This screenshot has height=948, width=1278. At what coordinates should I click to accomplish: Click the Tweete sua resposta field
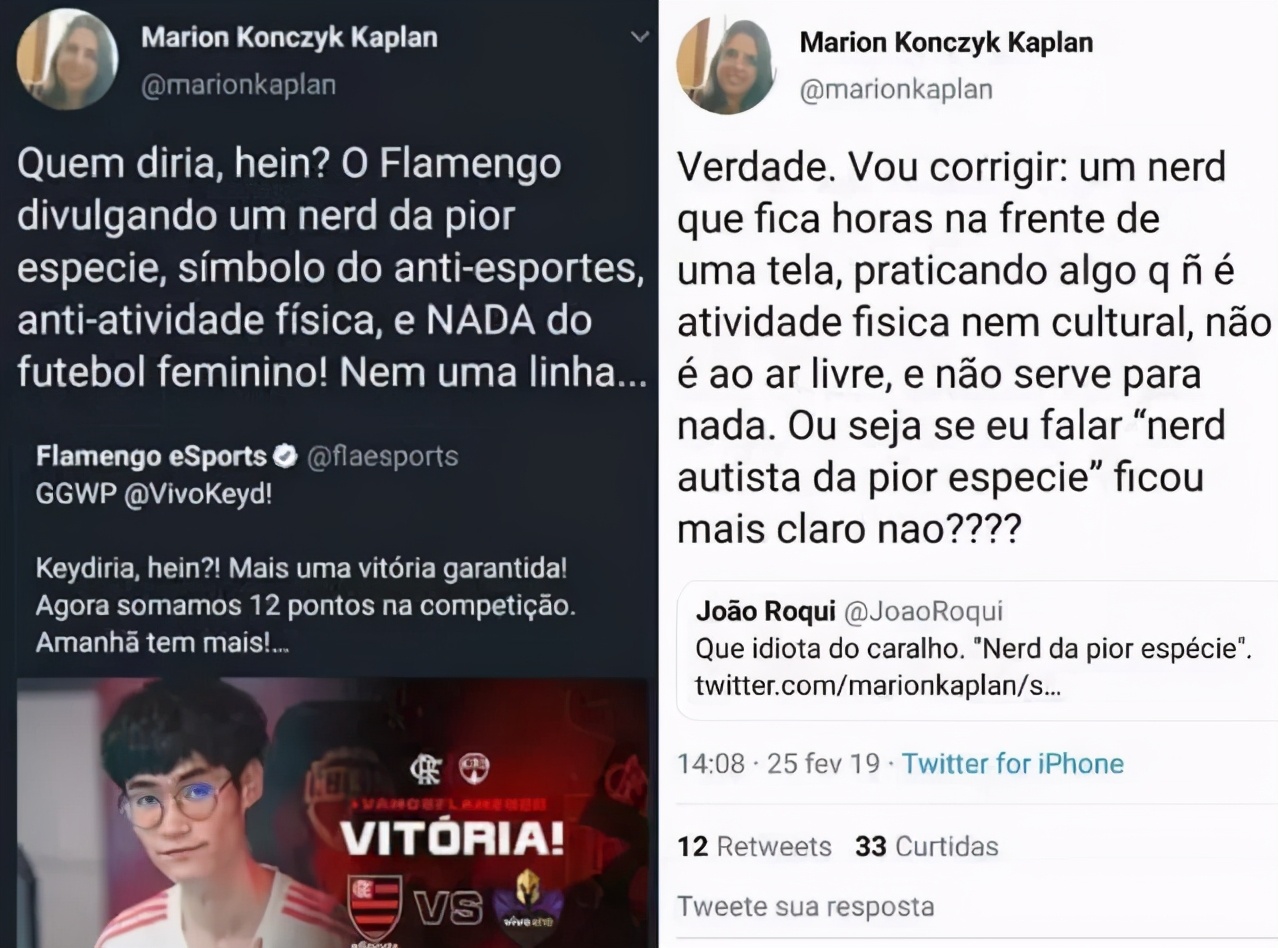(977, 907)
